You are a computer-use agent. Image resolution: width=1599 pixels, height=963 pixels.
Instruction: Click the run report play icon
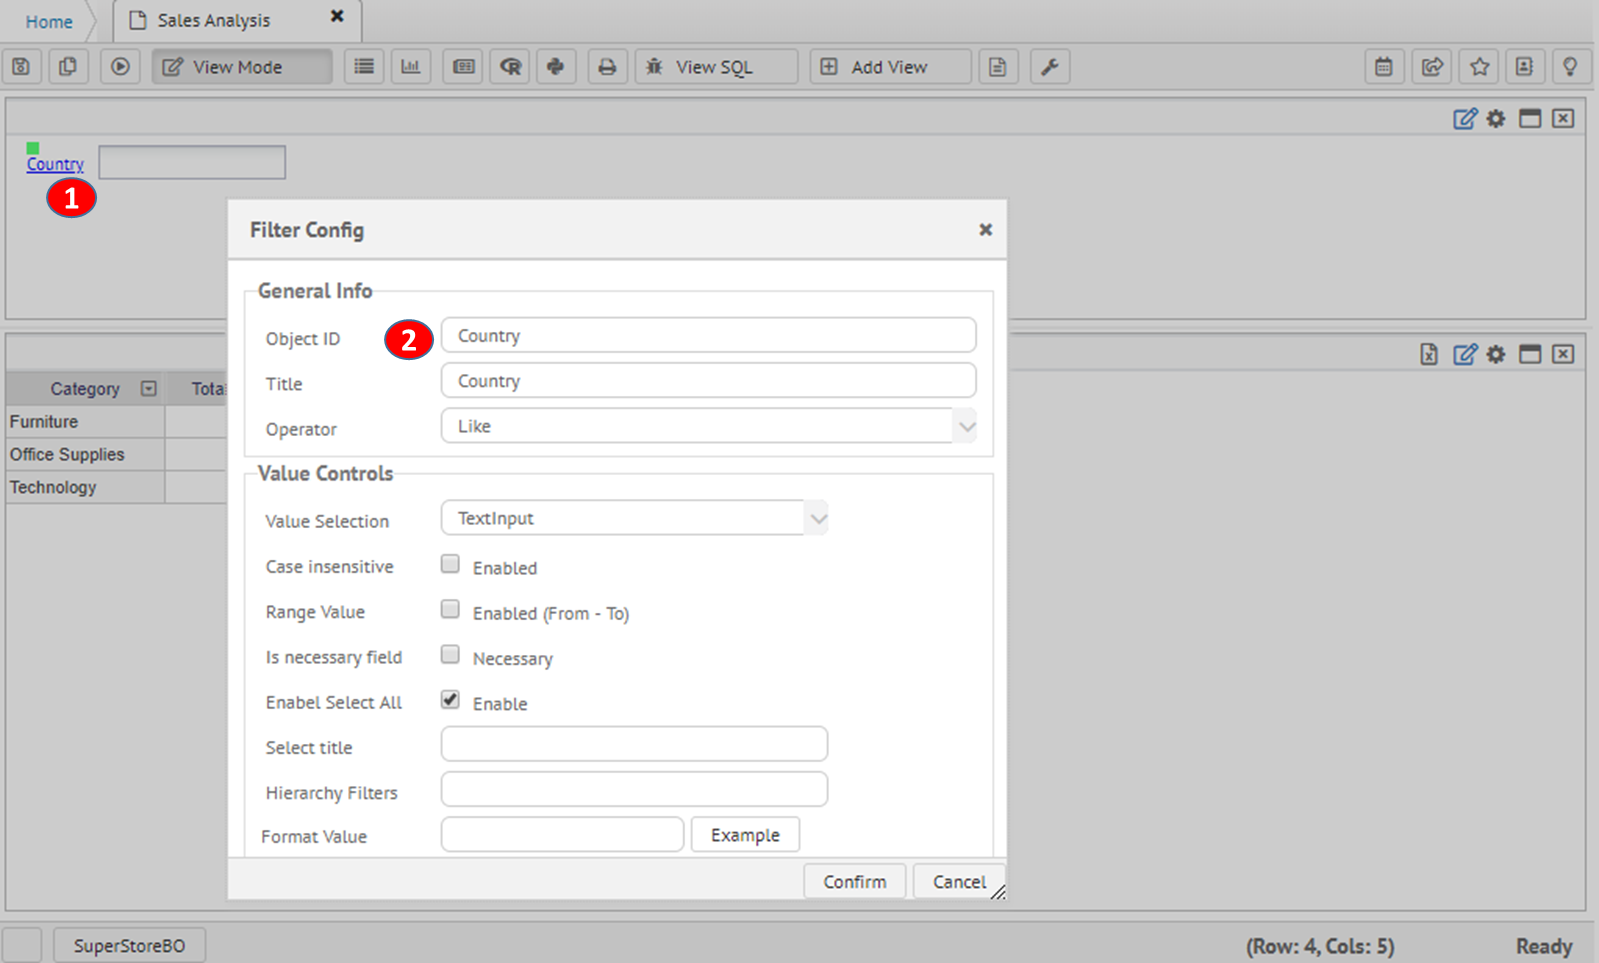[x=120, y=67]
